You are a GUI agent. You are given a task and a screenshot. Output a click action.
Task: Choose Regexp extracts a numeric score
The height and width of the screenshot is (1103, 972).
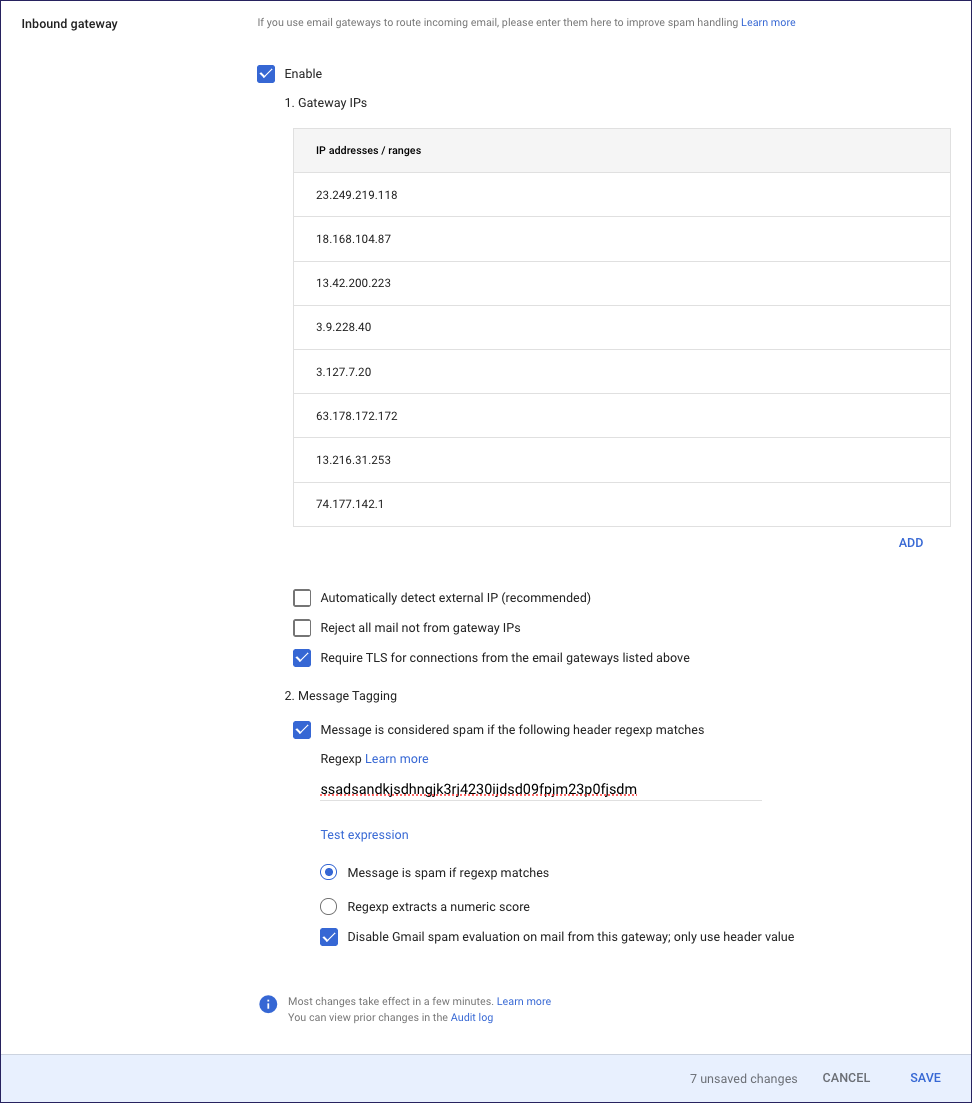click(x=328, y=906)
